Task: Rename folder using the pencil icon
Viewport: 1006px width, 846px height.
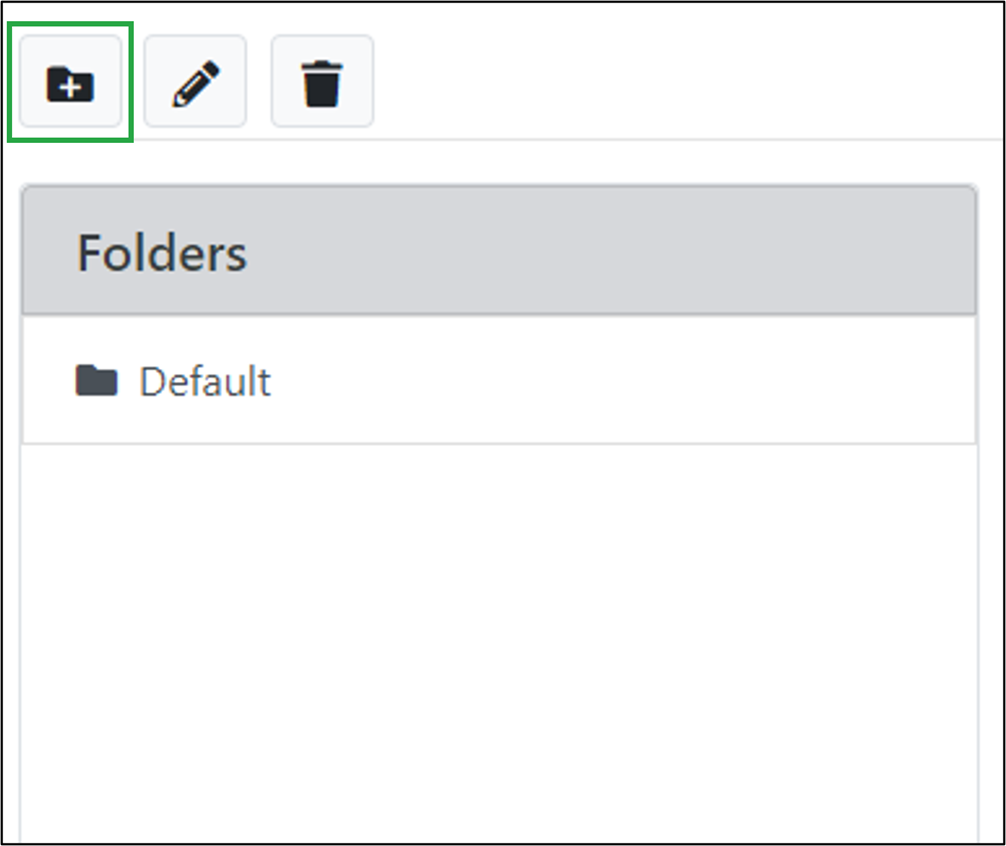Action: [x=195, y=83]
